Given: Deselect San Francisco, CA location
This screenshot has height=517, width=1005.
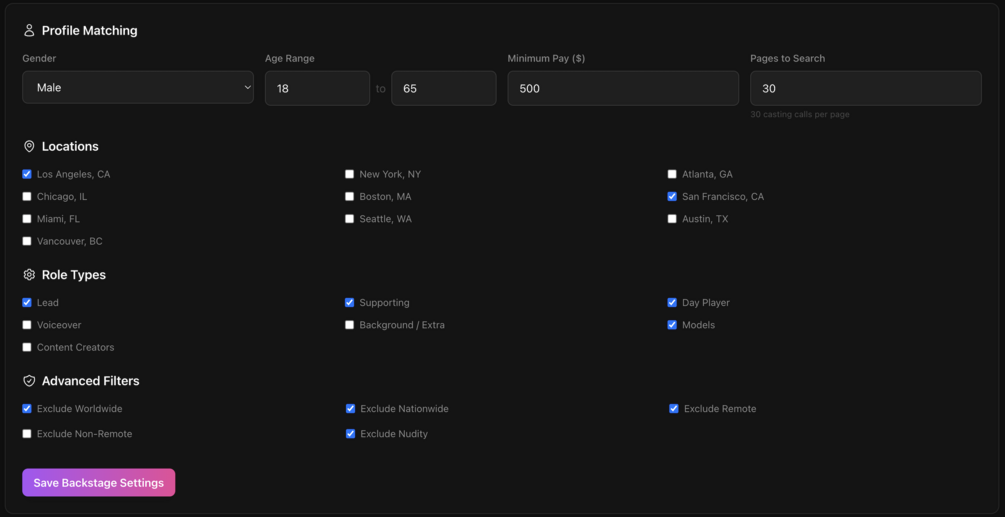Looking at the screenshot, I should [x=672, y=197].
